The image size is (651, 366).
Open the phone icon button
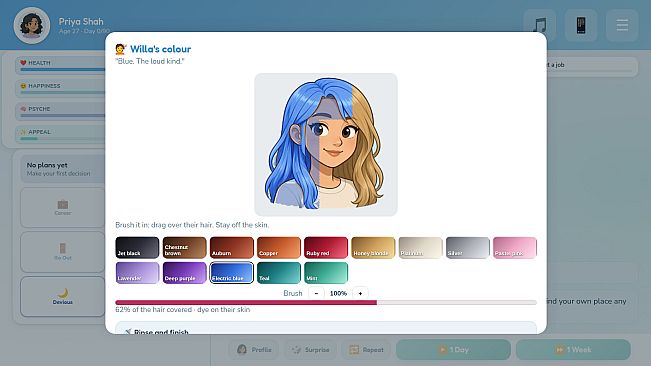coord(581,25)
